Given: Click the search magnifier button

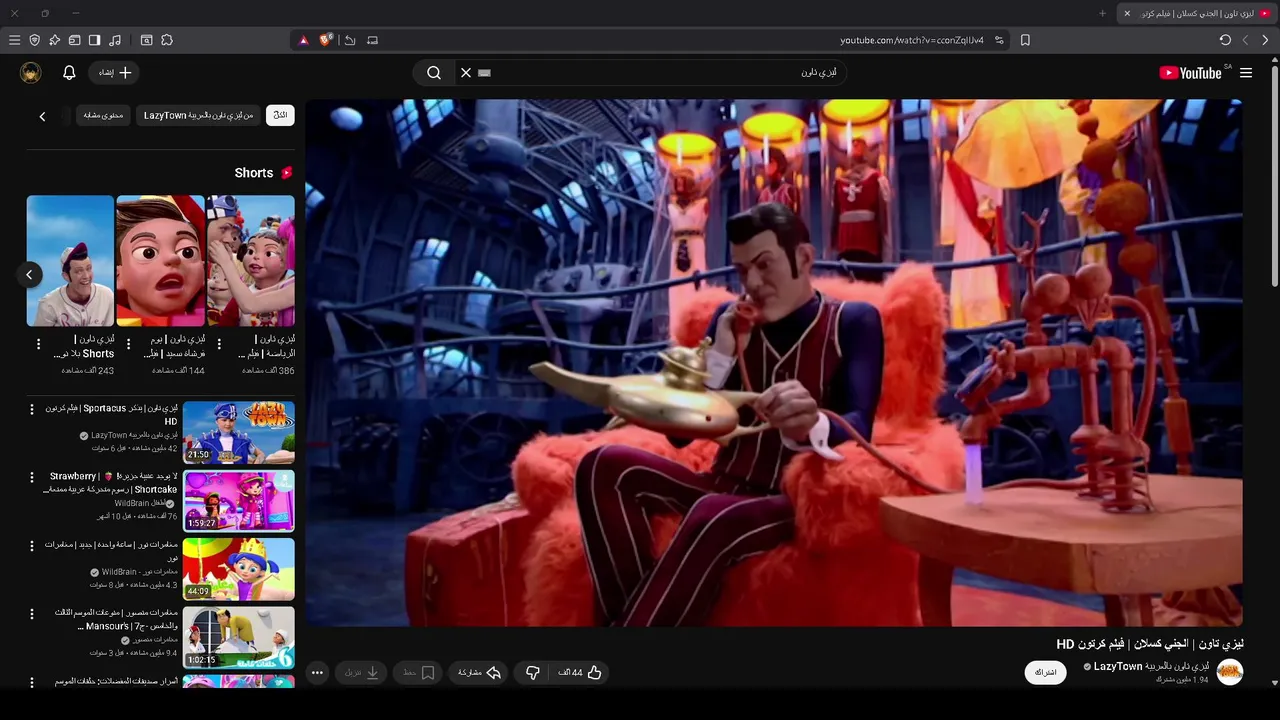Looking at the screenshot, I should [434, 72].
